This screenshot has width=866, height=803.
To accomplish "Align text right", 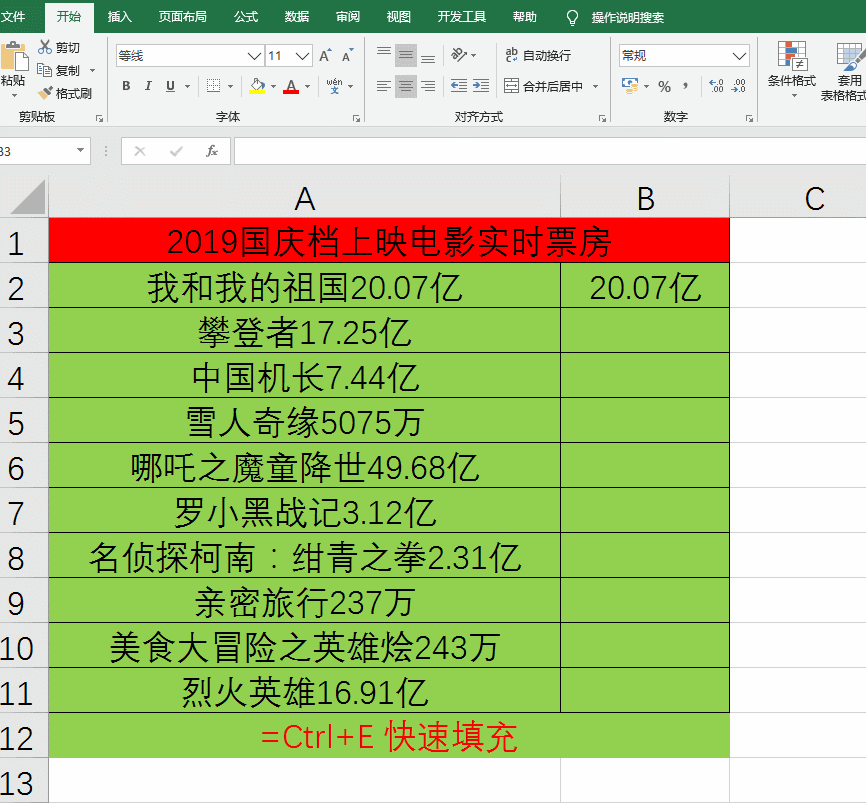I will [x=428, y=86].
